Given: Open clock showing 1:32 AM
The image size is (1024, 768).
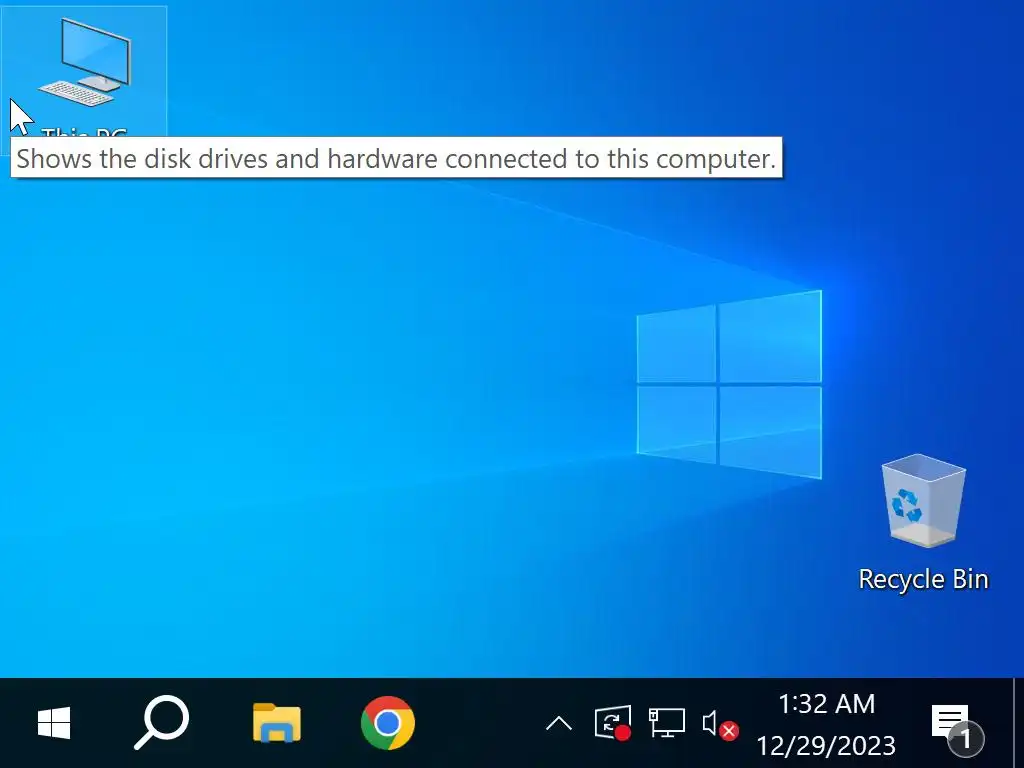Looking at the screenshot, I should point(825,724).
